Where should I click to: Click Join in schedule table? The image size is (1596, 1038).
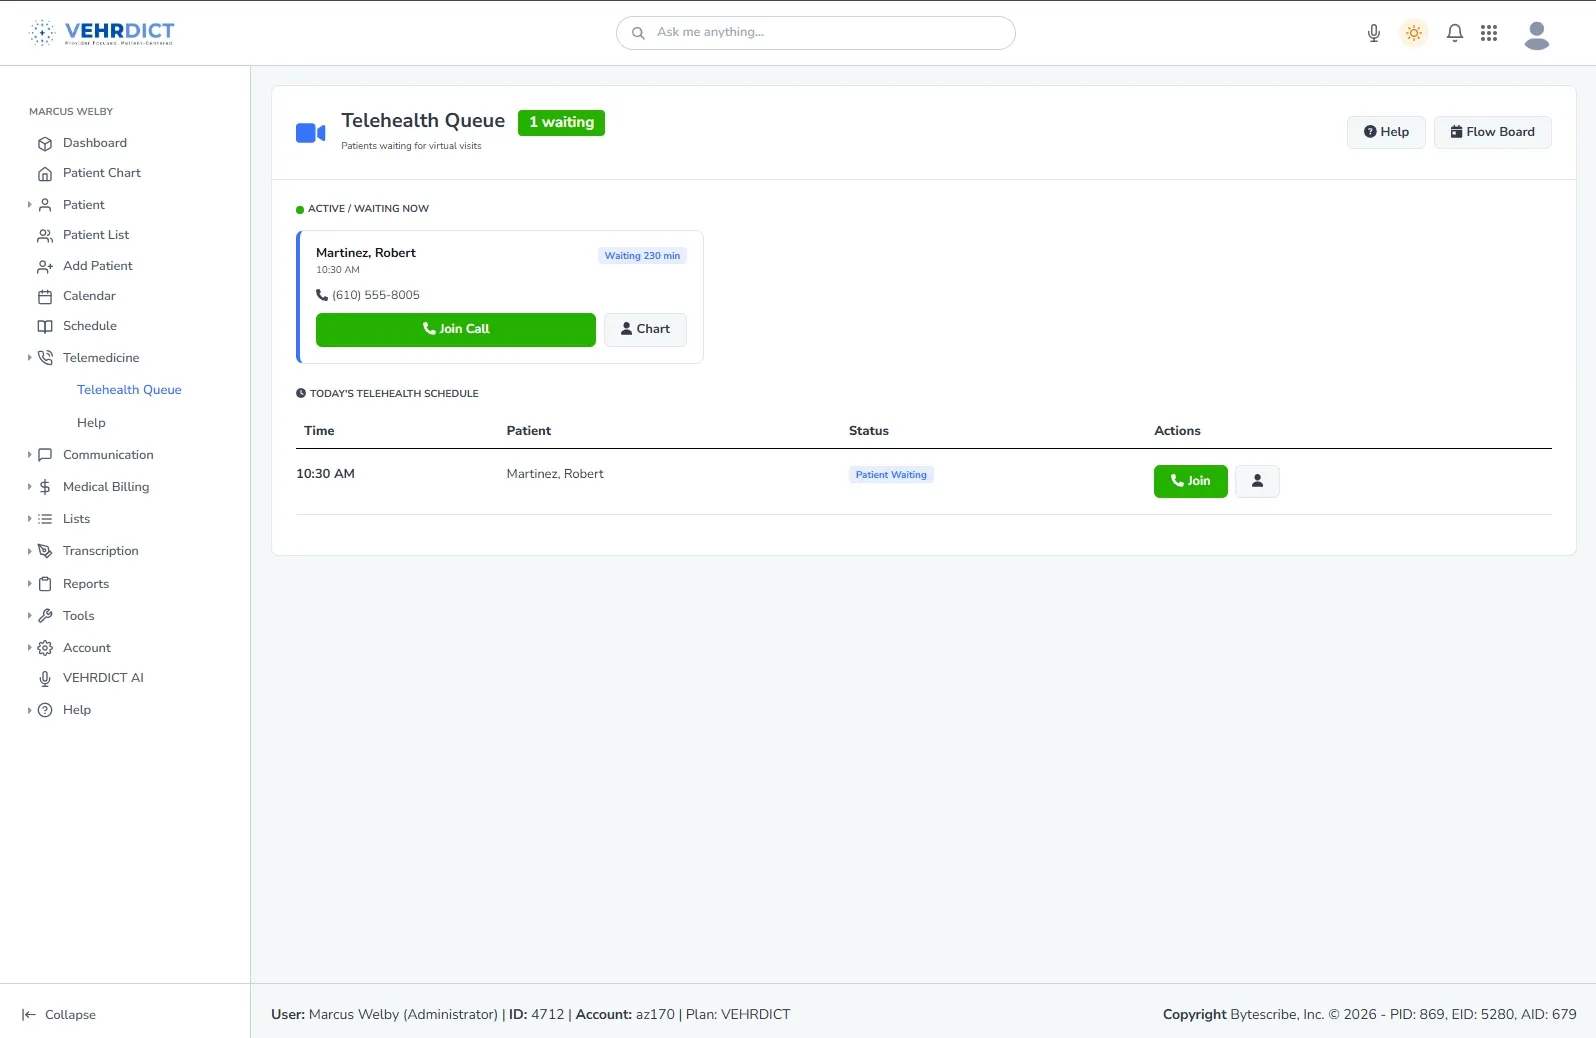pyautogui.click(x=1190, y=481)
